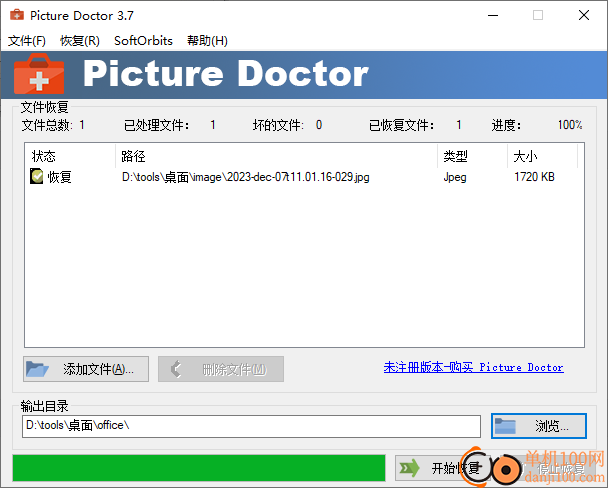Click the recovered status checkmark icon
This screenshot has height=488, width=608.
36,176
